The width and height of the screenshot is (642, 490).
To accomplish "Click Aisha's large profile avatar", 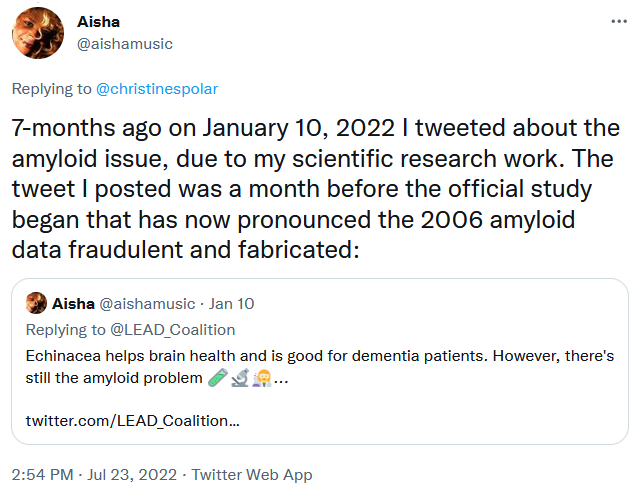I will [x=38, y=33].
